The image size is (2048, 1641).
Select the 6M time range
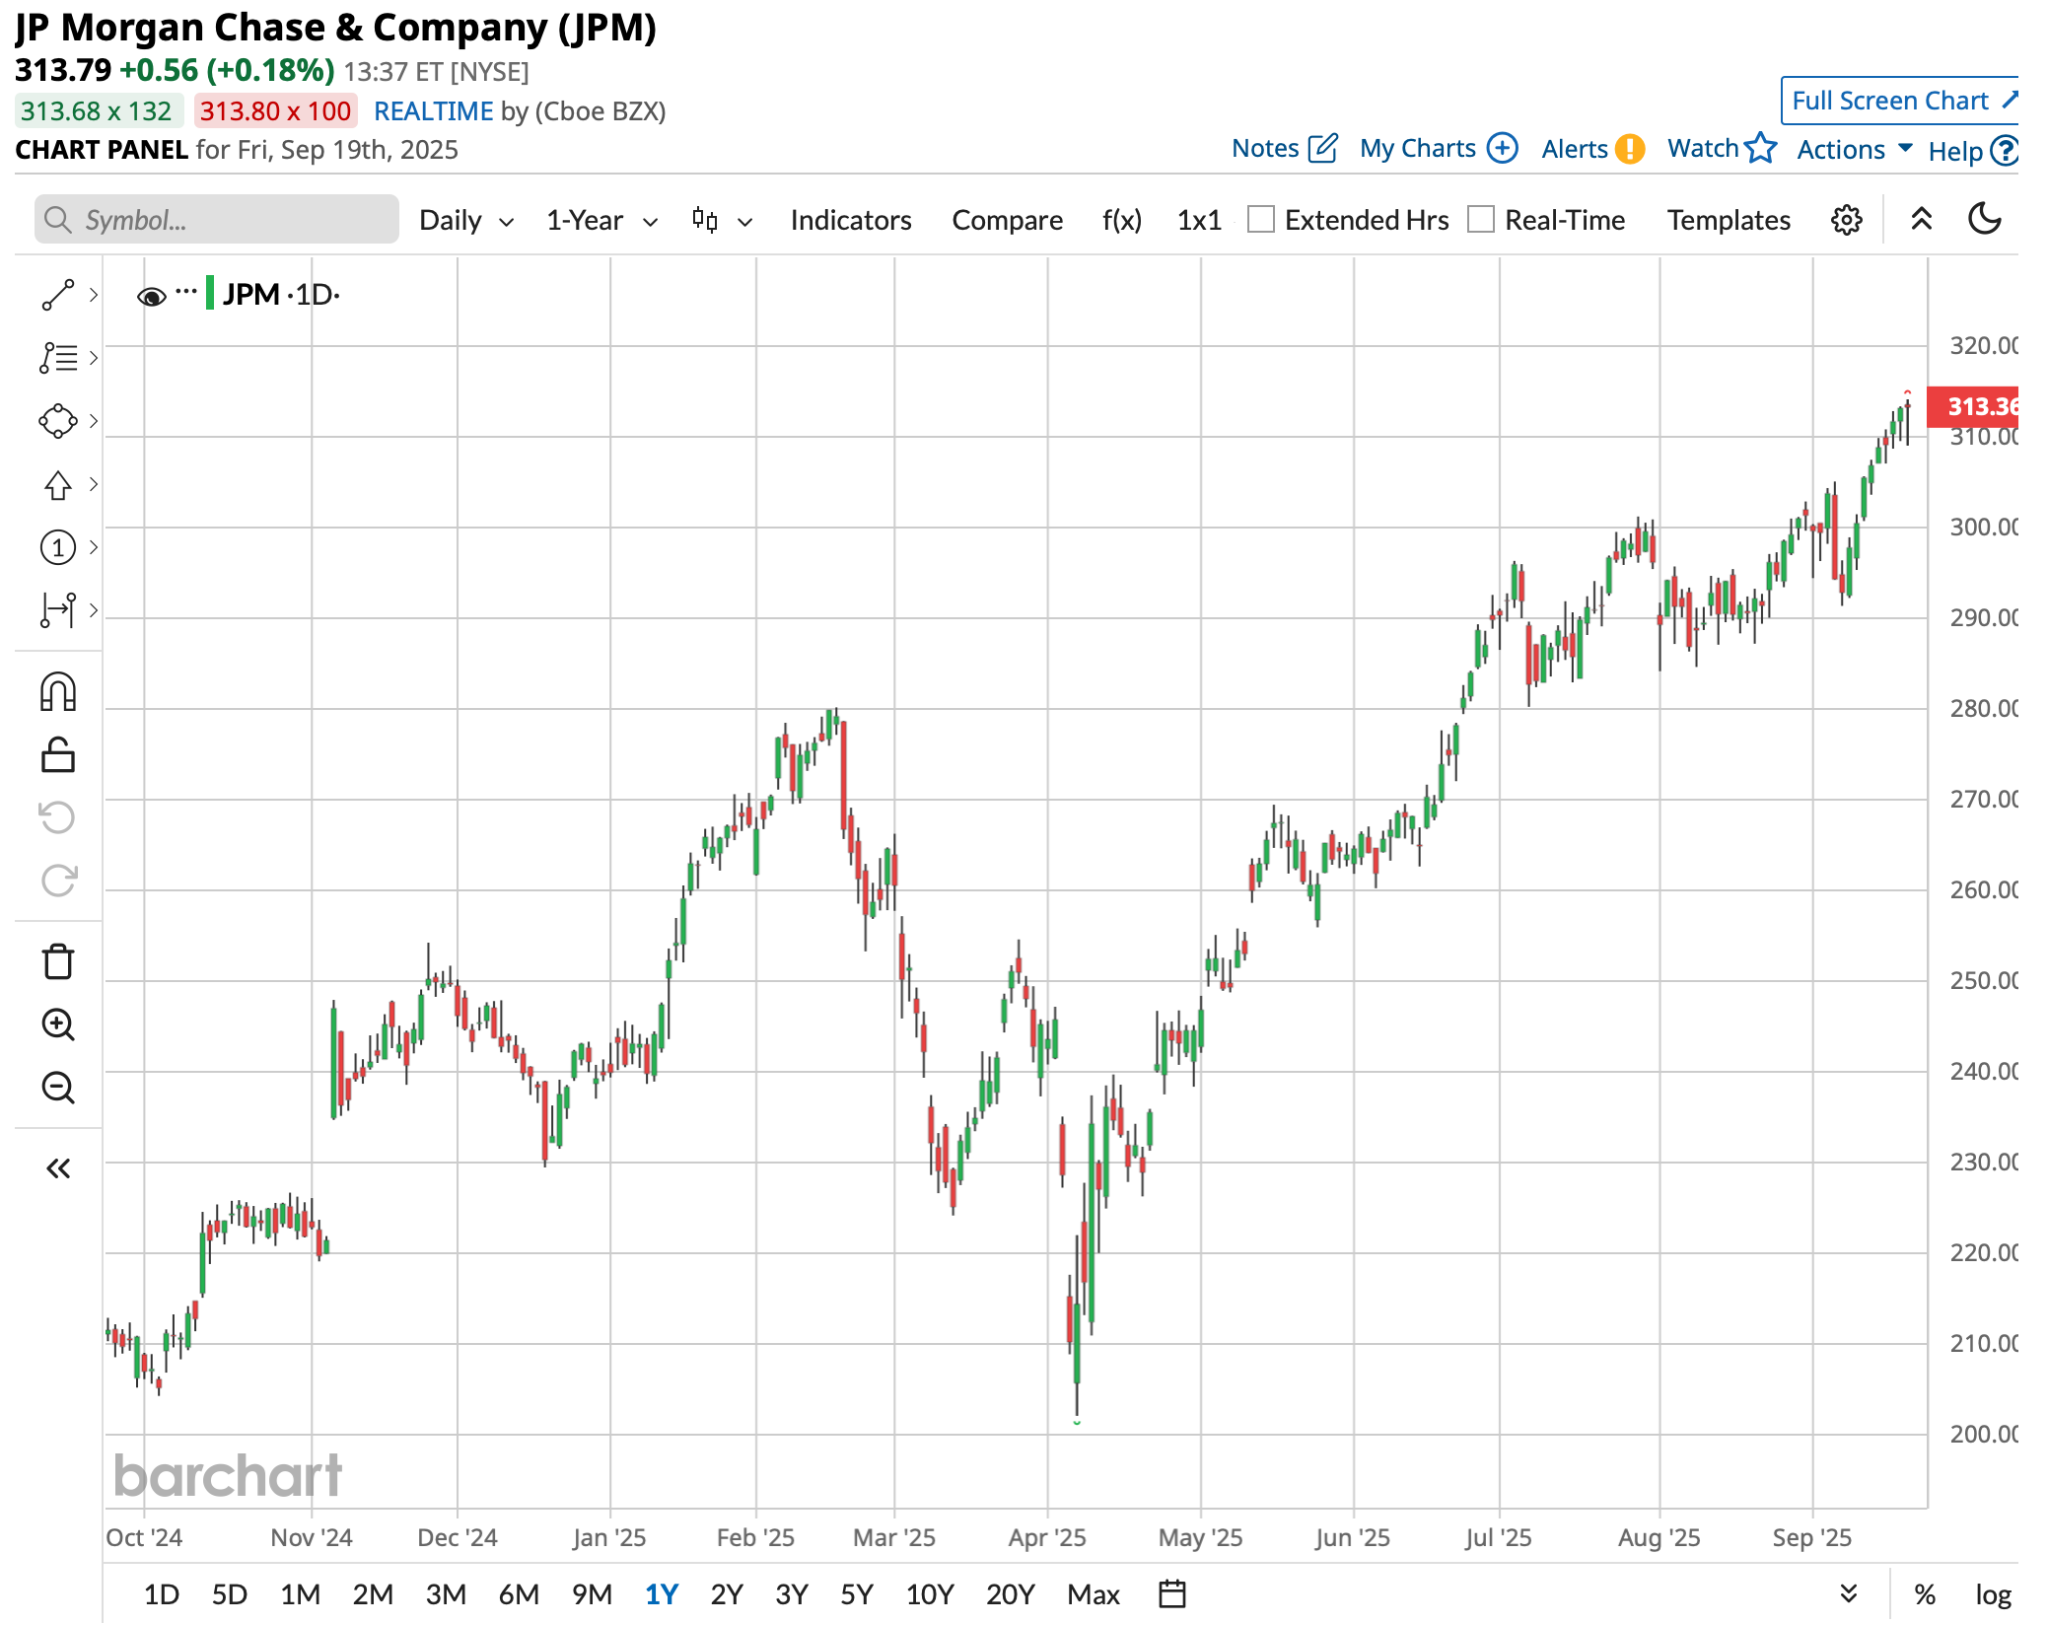[x=519, y=1594]
